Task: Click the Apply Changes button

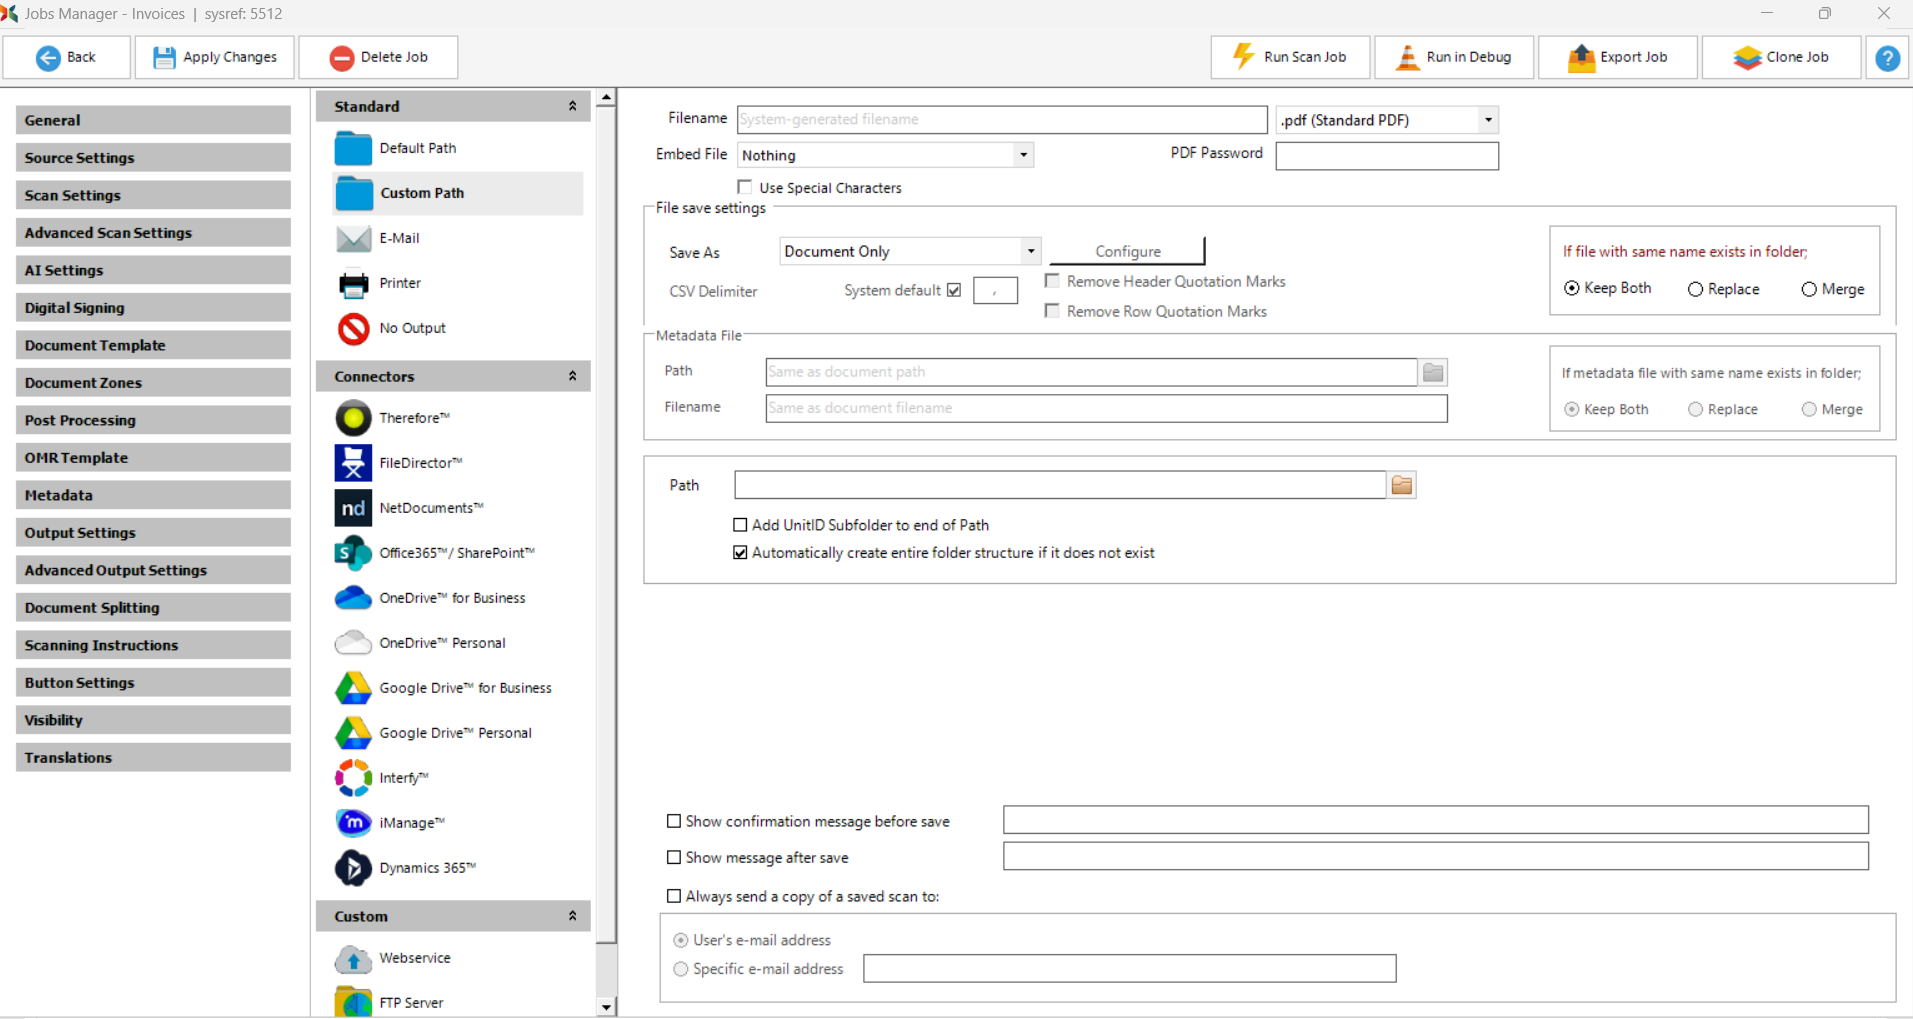Action: [215, 57]
